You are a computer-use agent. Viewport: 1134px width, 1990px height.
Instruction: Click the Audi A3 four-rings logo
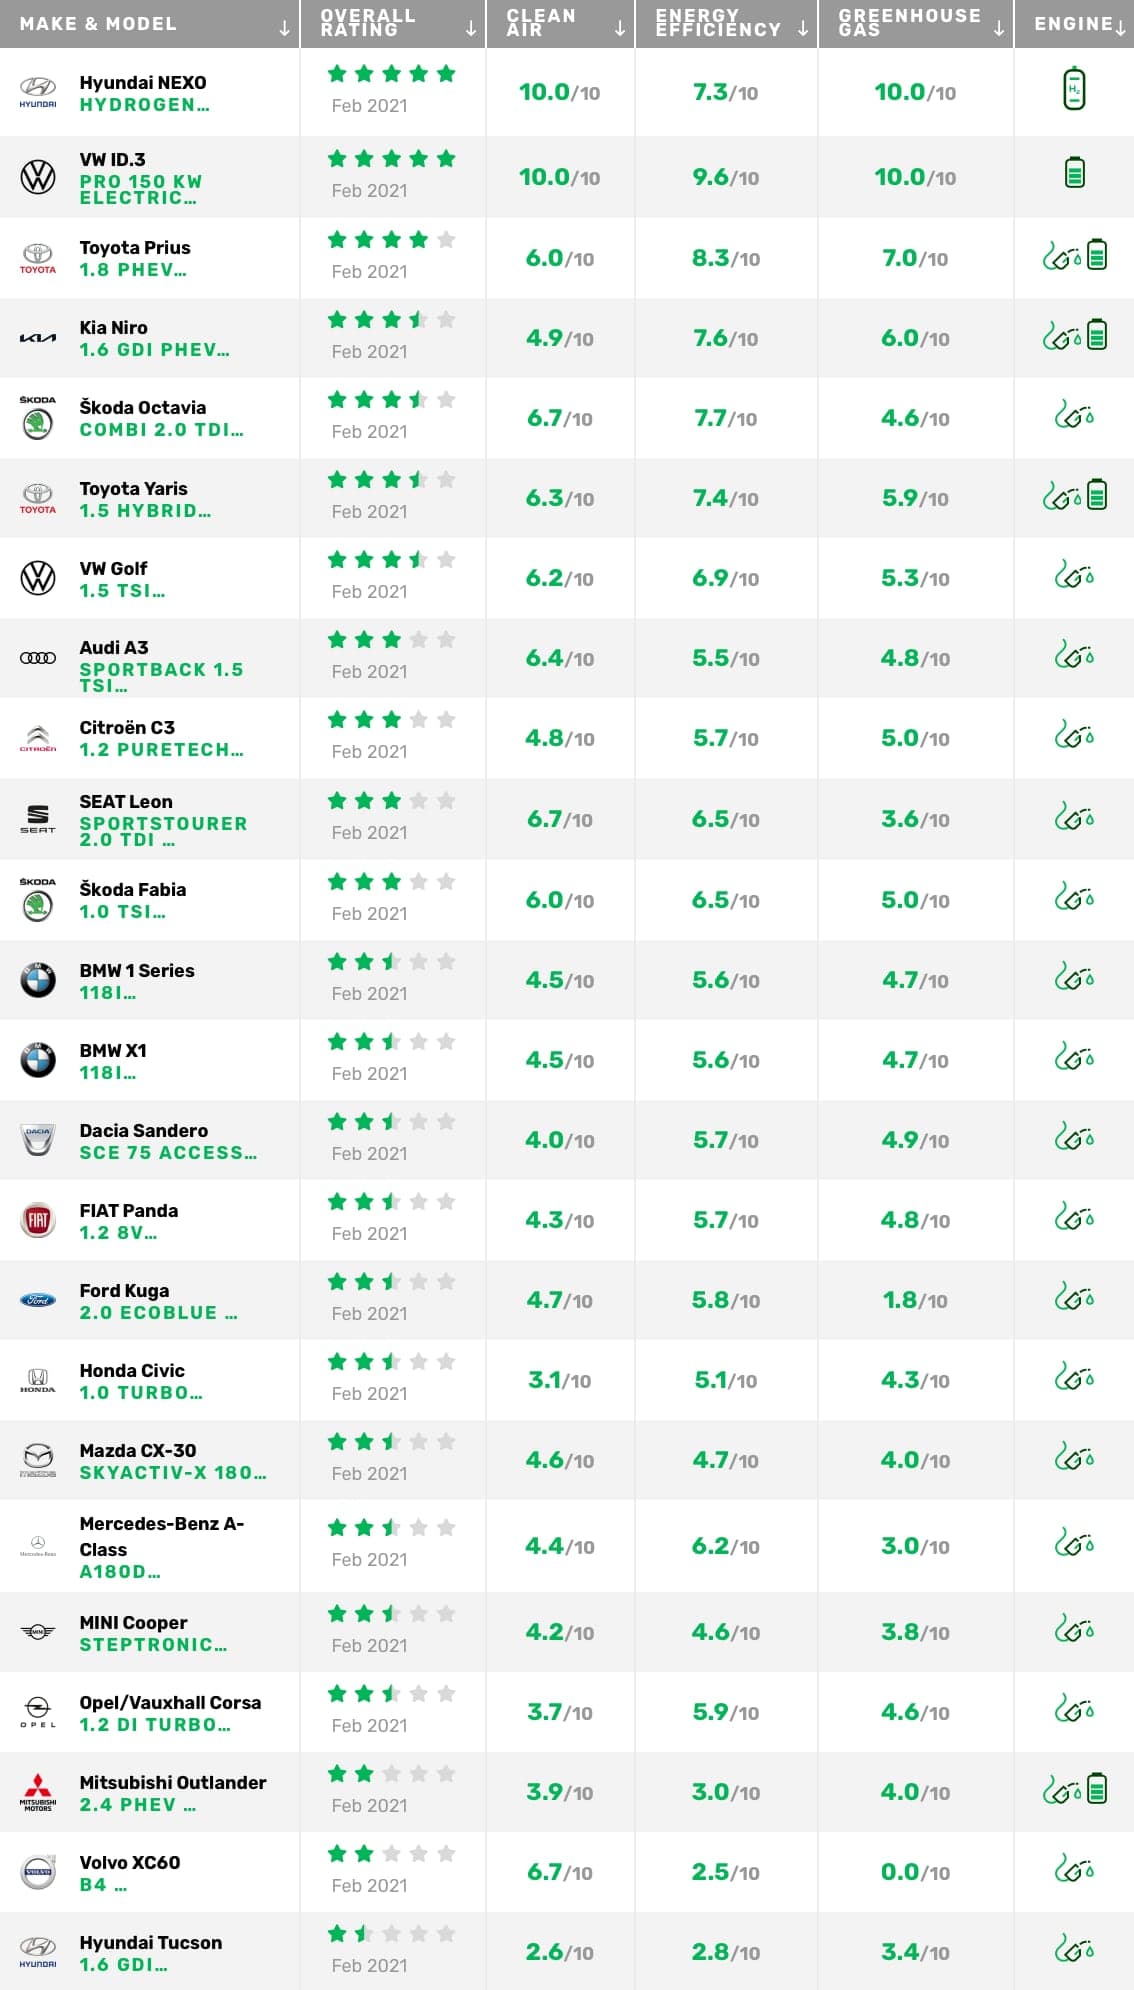38,658
